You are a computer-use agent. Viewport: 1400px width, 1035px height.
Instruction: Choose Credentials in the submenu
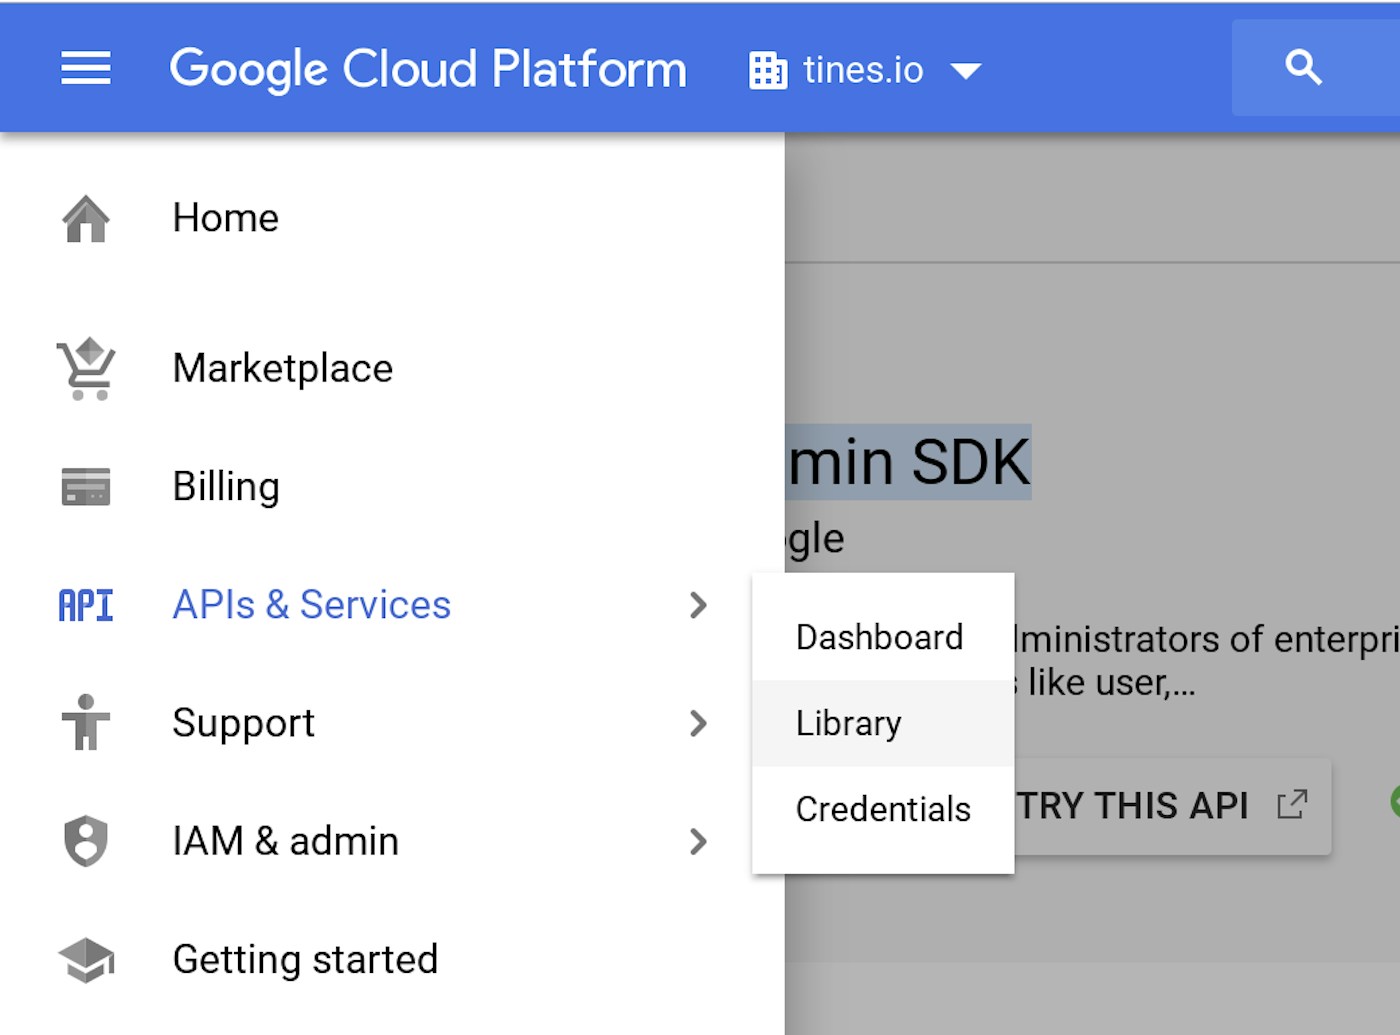click(x=883, y=809)
